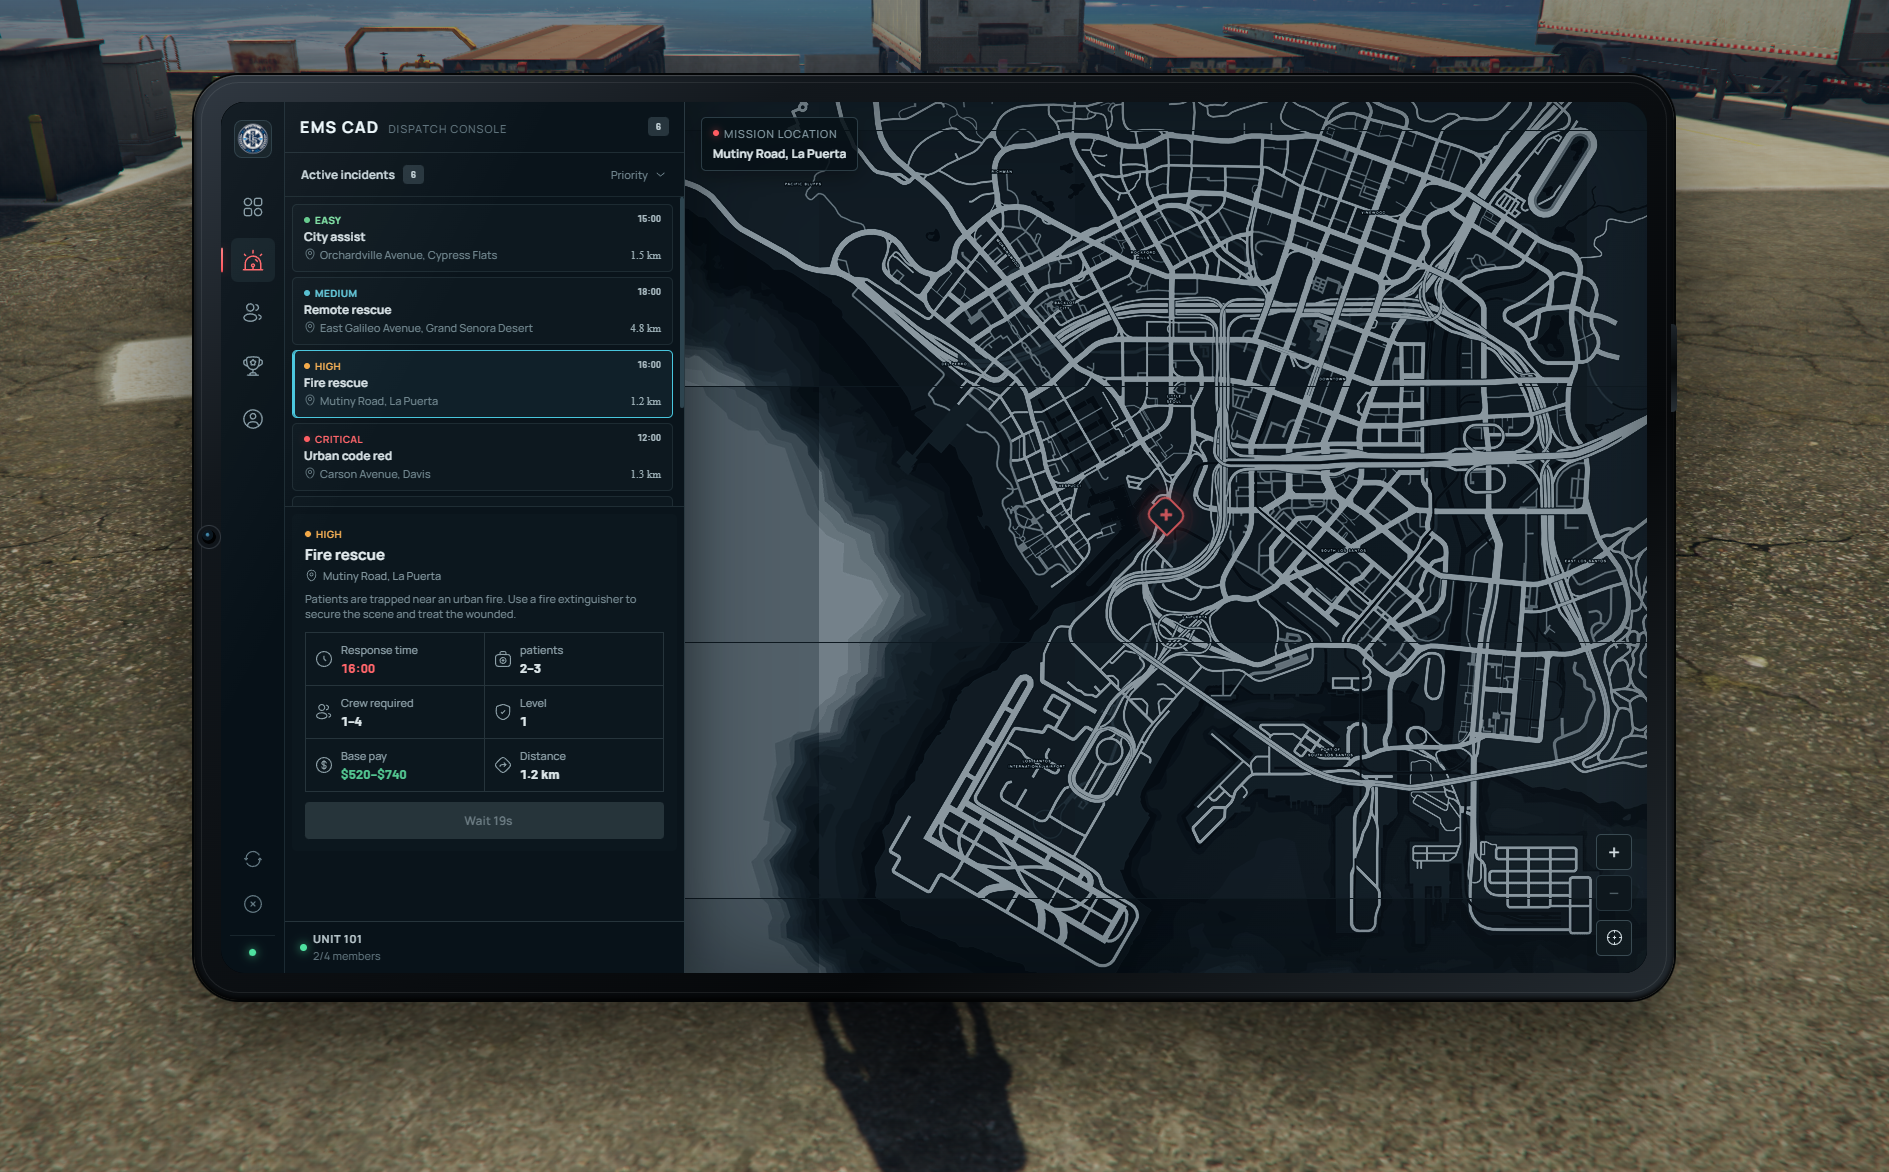Screen dimensions: 1889x1172
Task: Click the CRITICAL priority label
Action: coord(339,440)
